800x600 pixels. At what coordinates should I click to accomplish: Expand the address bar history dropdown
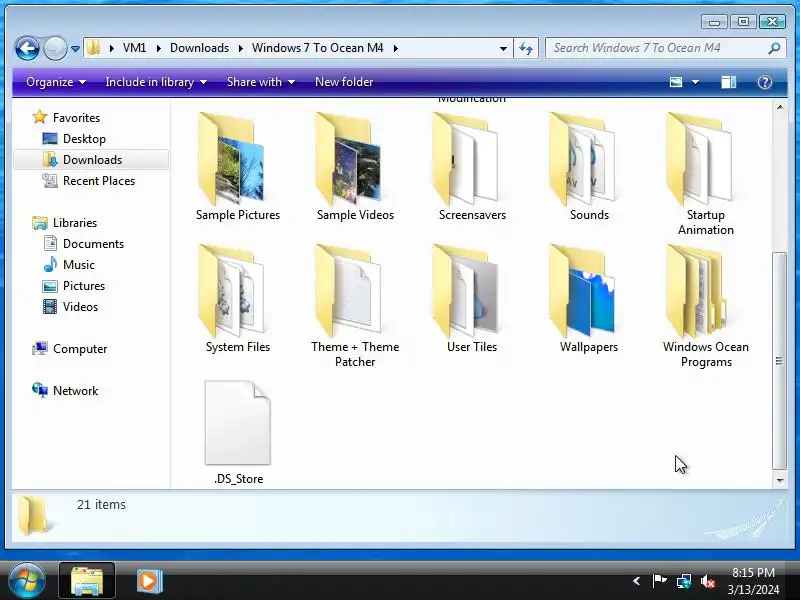(x=503, y=48)
